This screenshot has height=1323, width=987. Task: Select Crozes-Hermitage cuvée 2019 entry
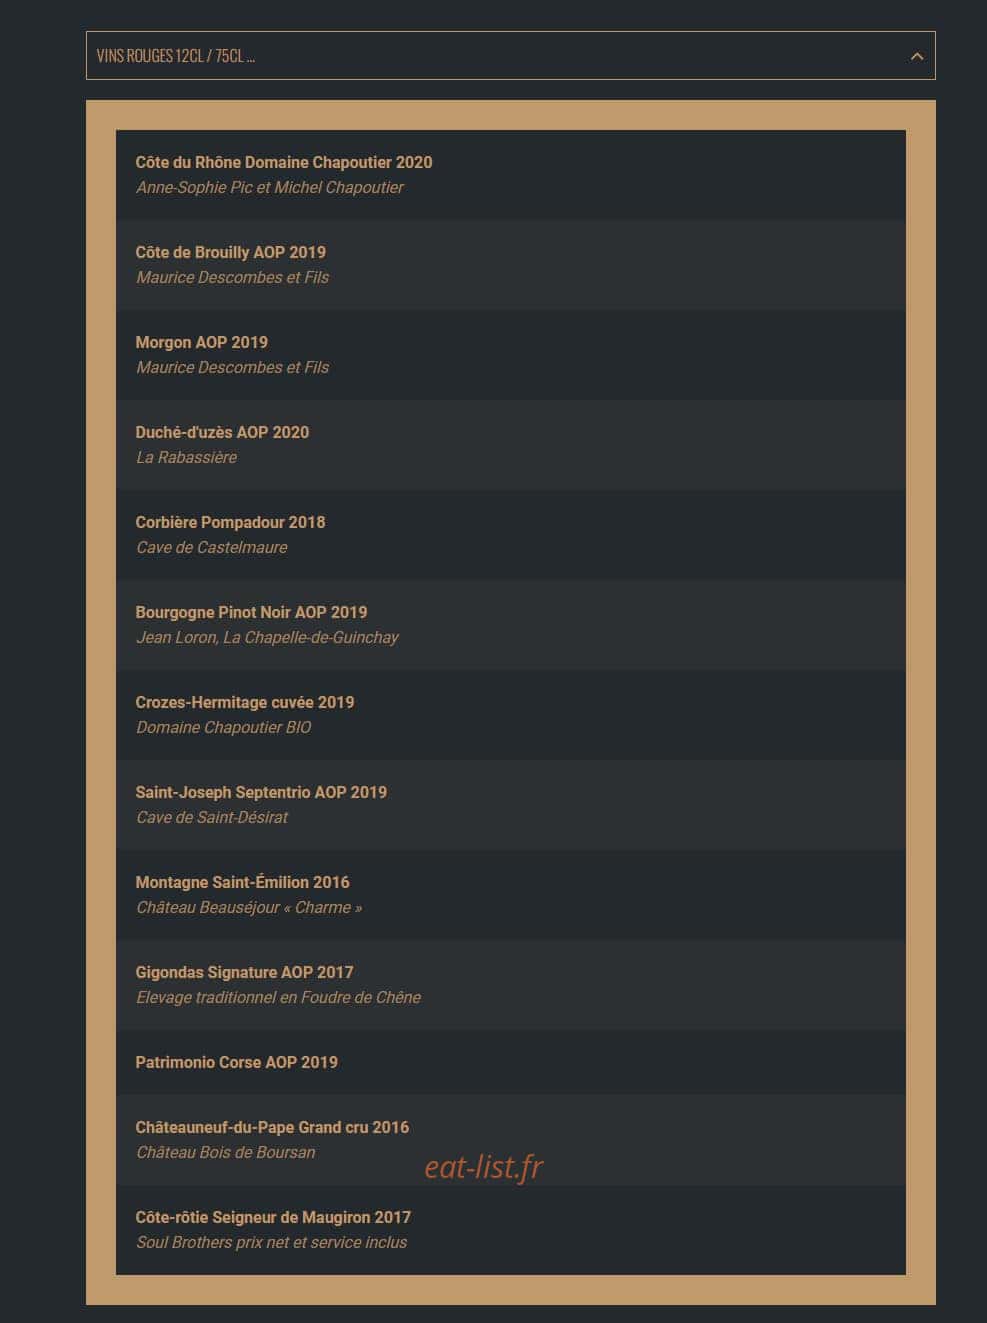[x=510, y=715]
